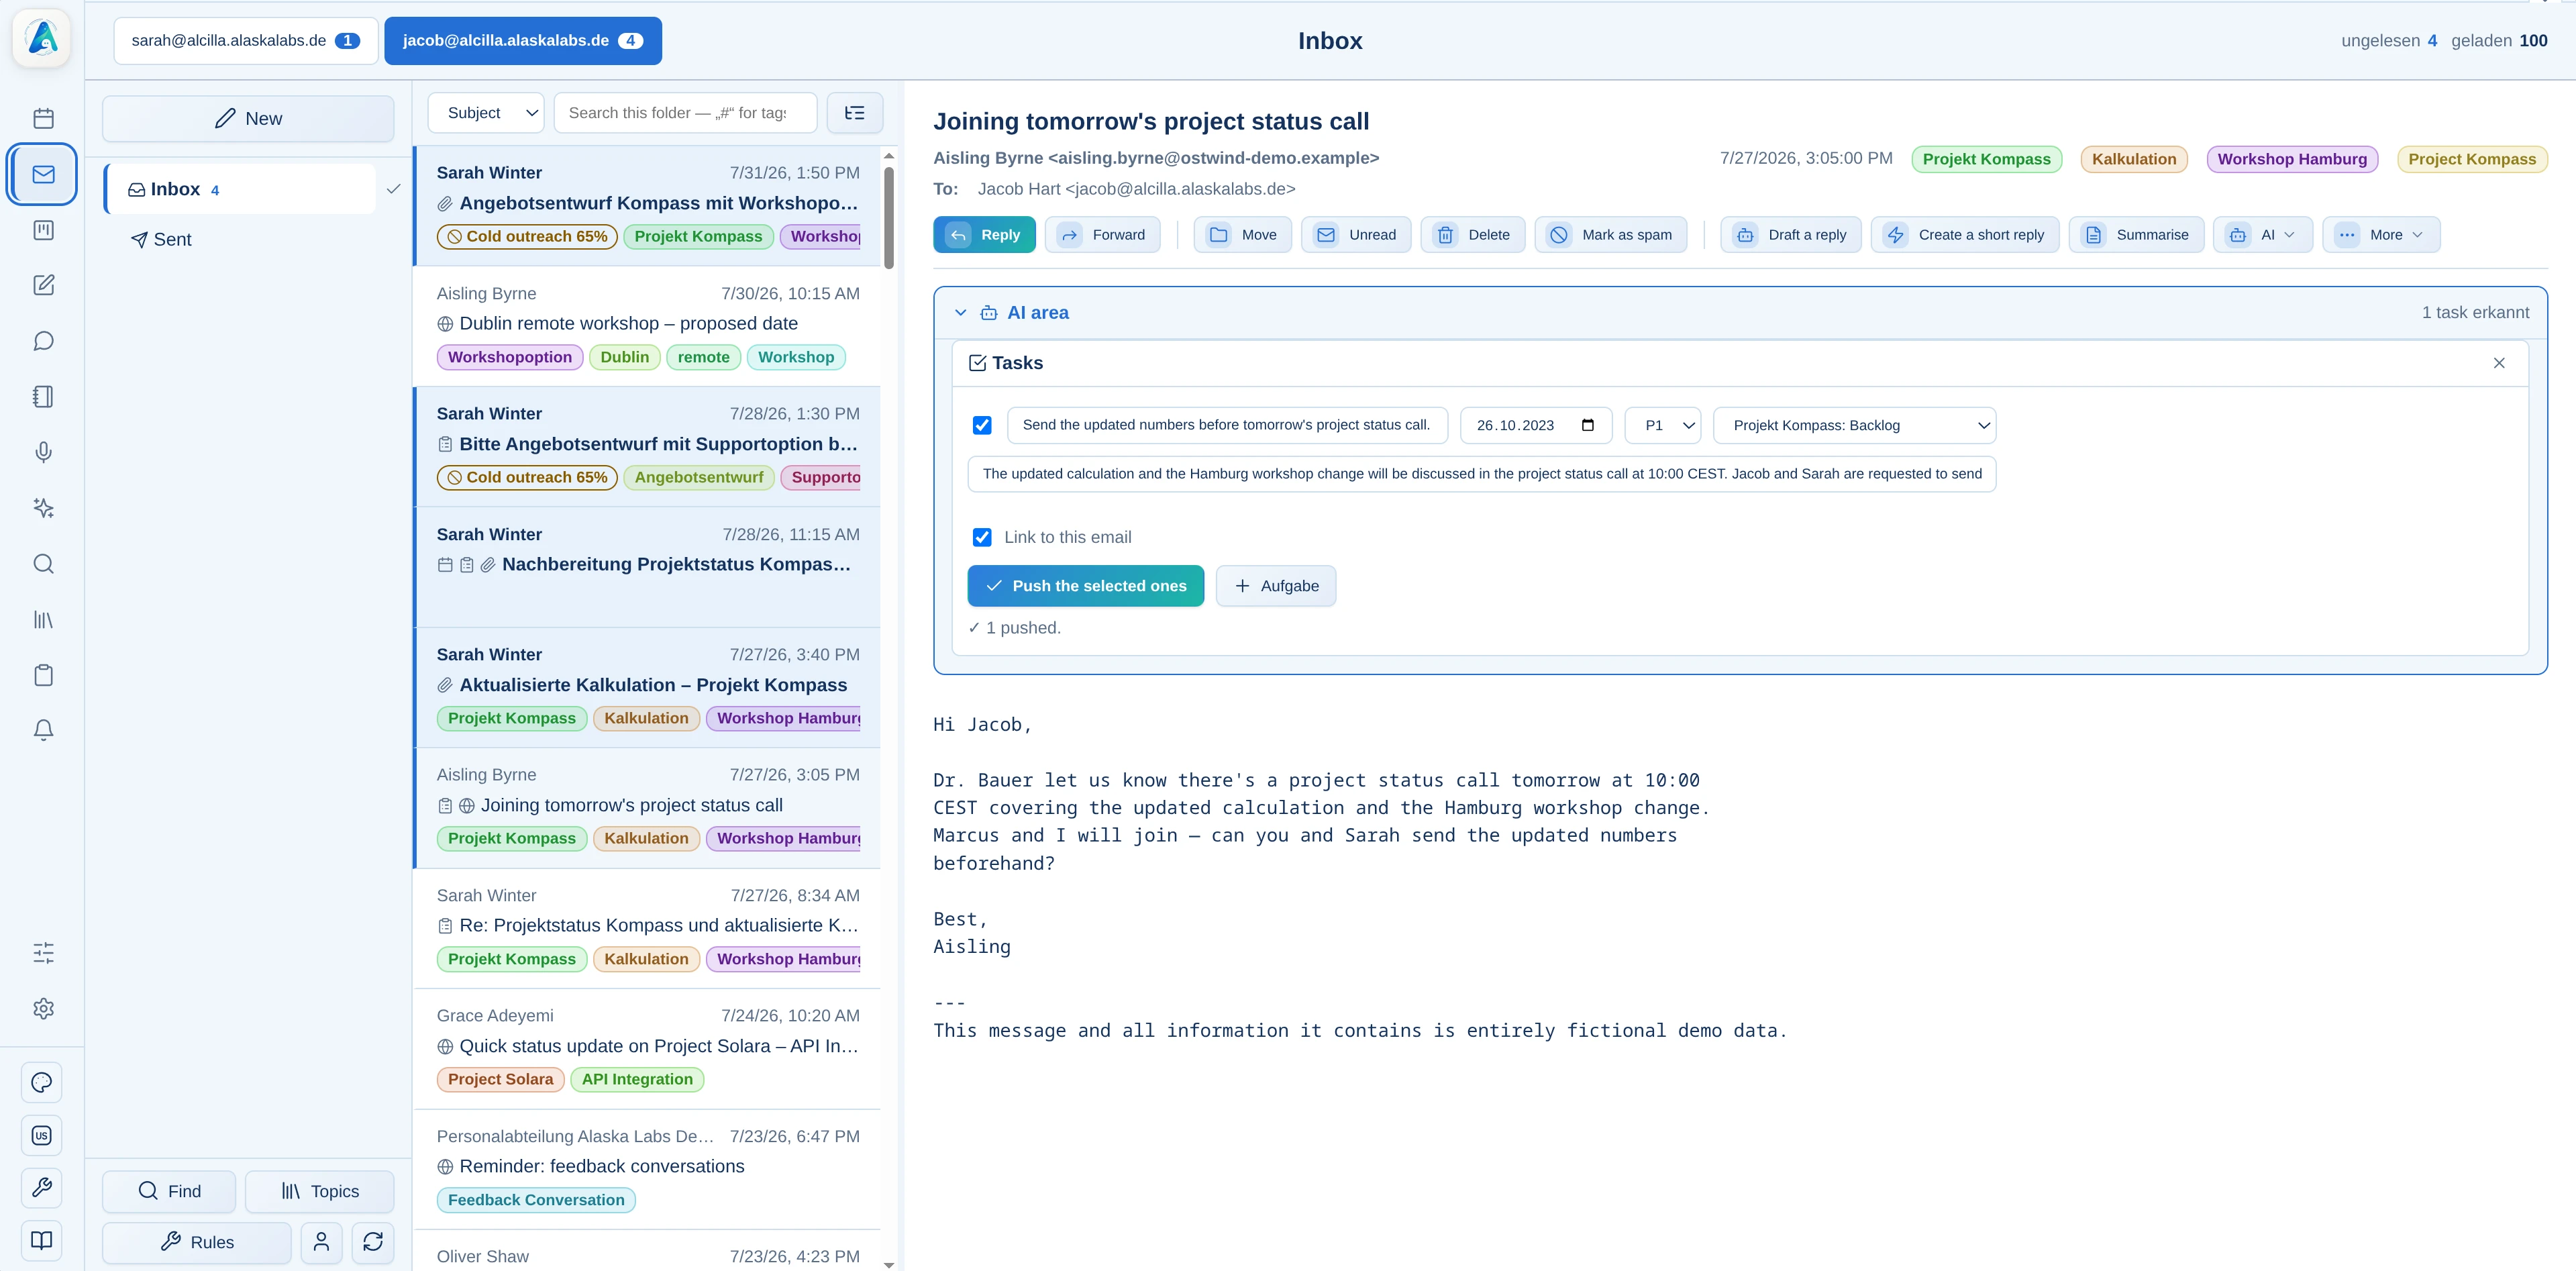Open the kanban board sidebar icon

43,230
